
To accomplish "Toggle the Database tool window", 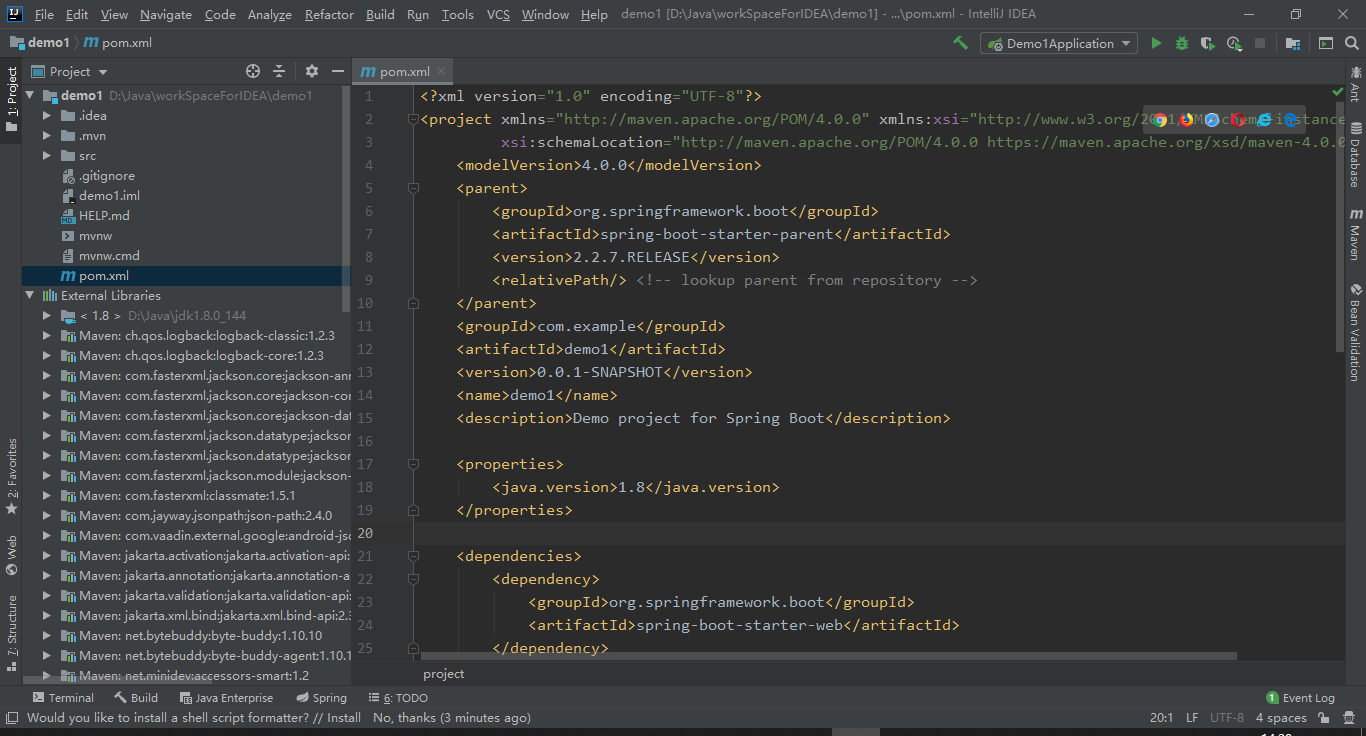I will pyautogui.click(x=1355, y=155).
